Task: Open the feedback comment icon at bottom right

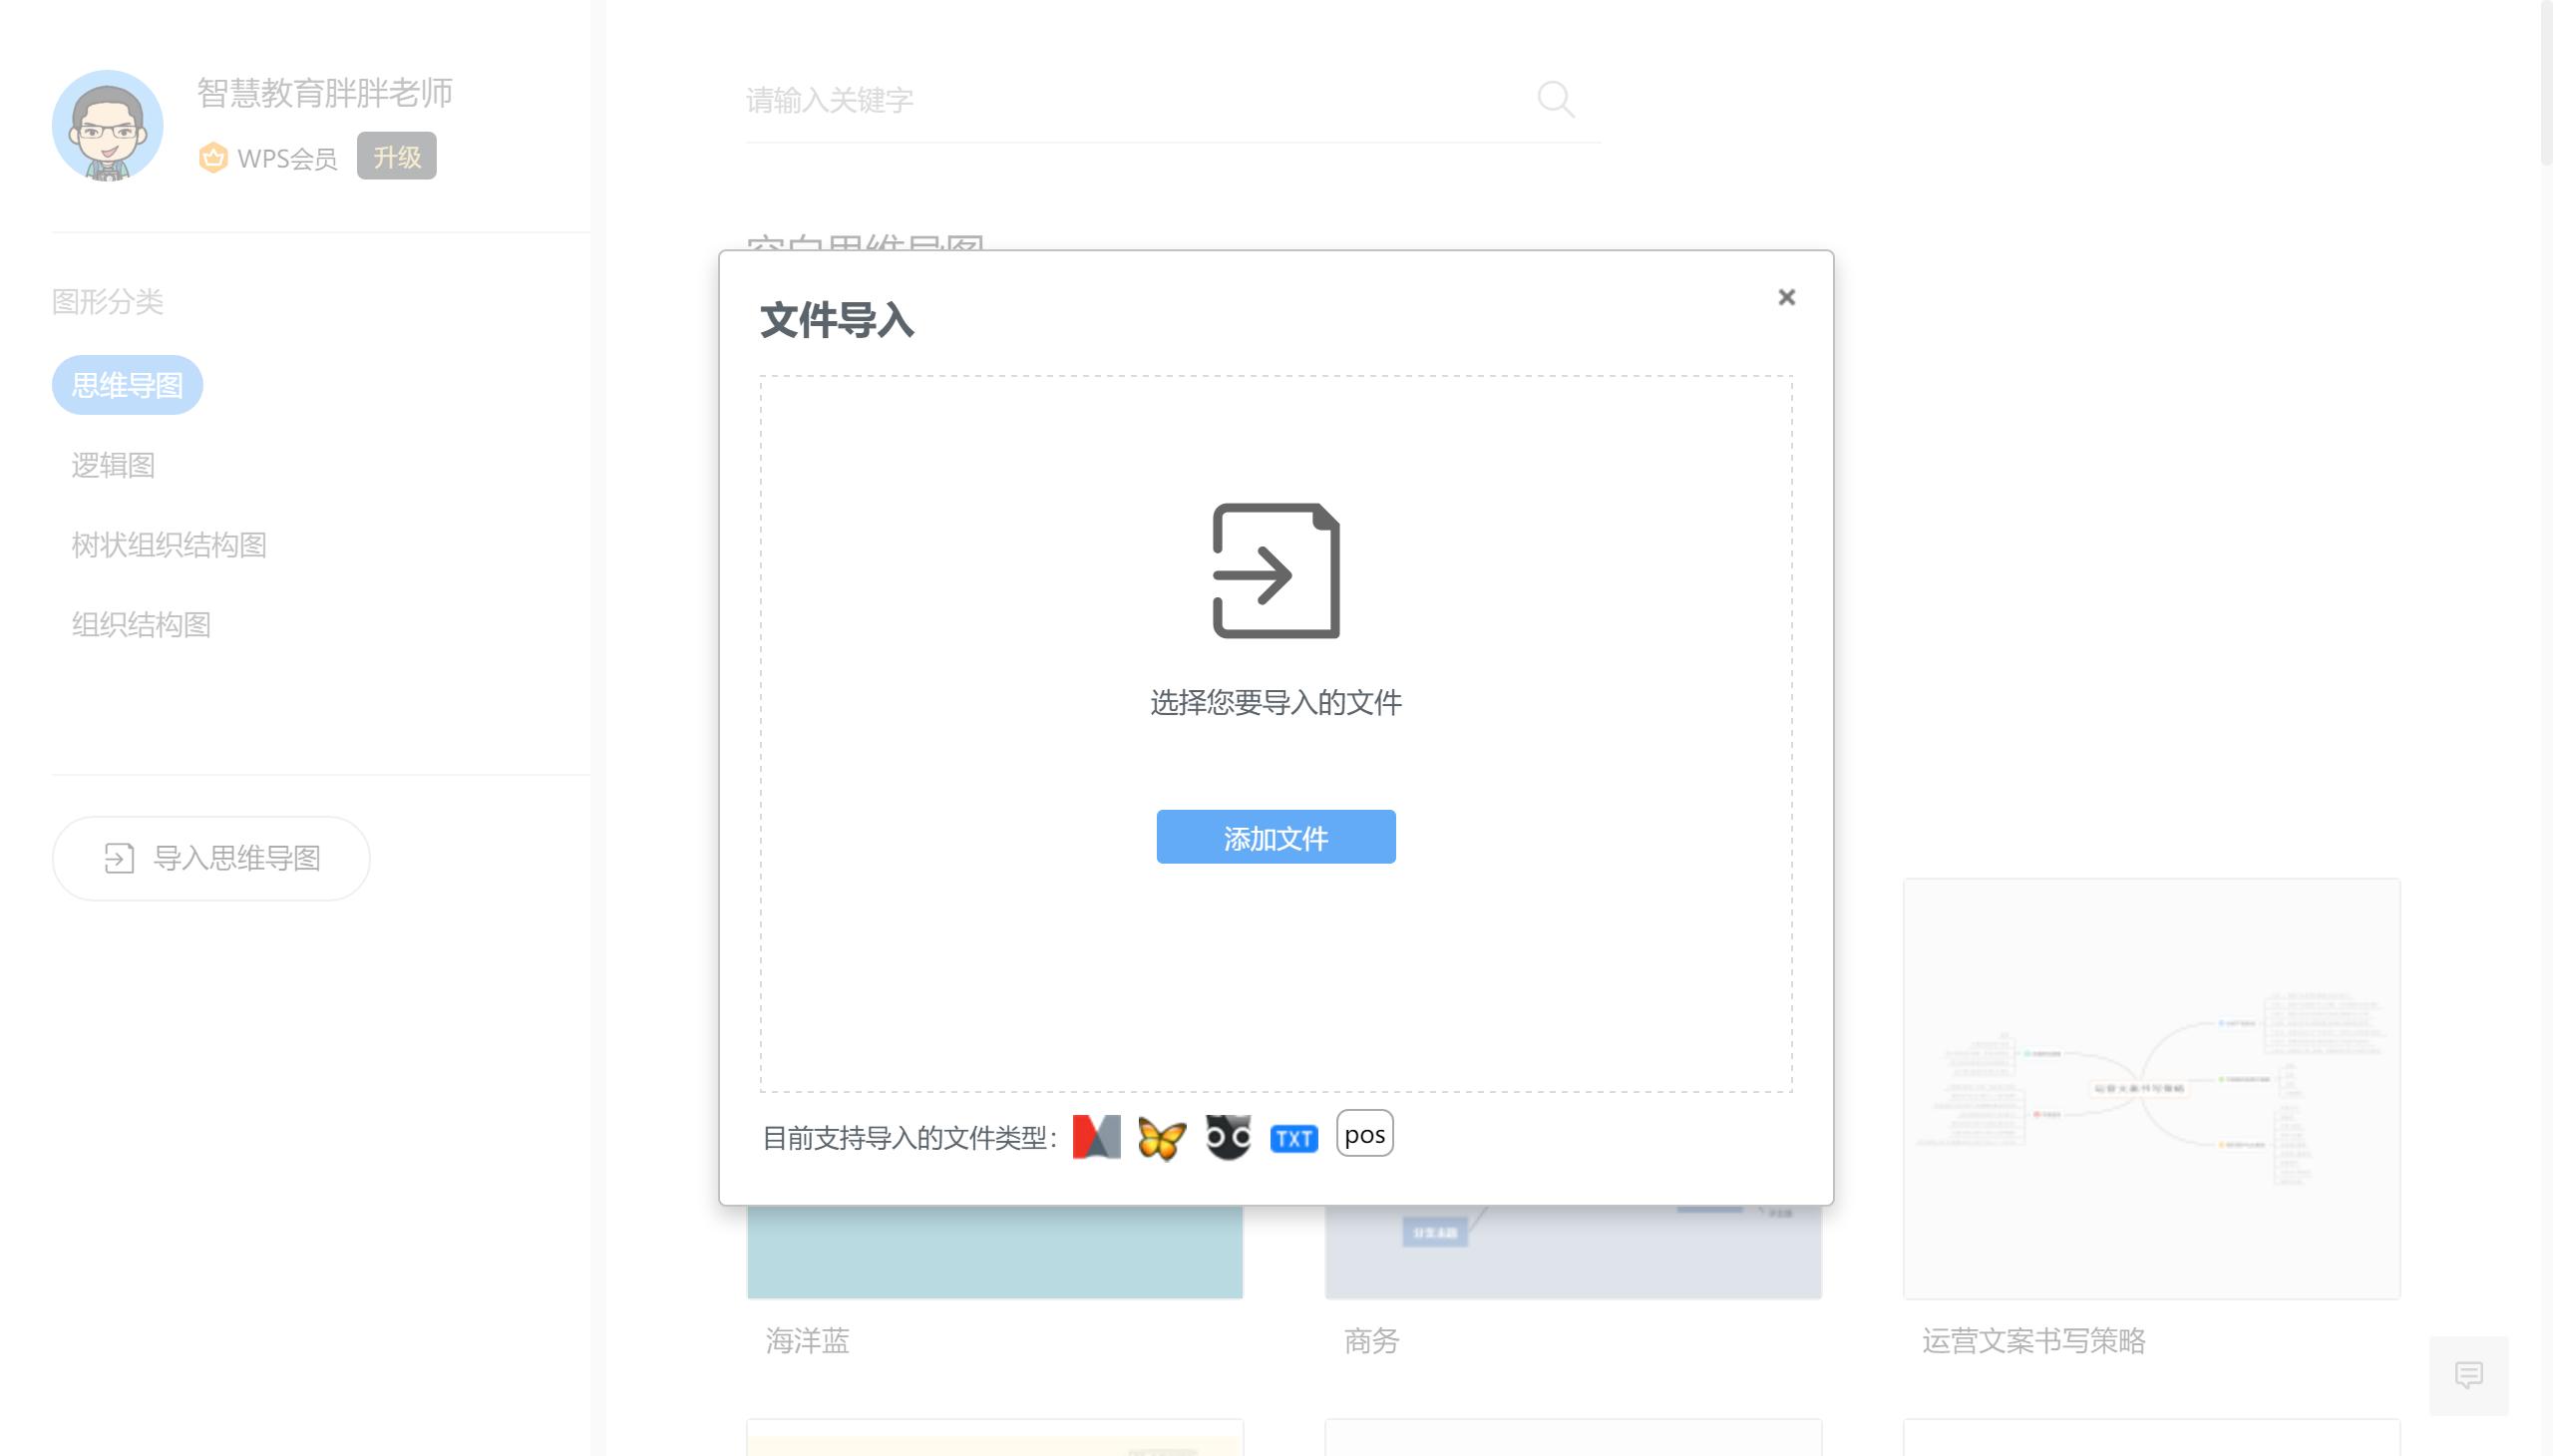Action: [x=2470, y=1375]
